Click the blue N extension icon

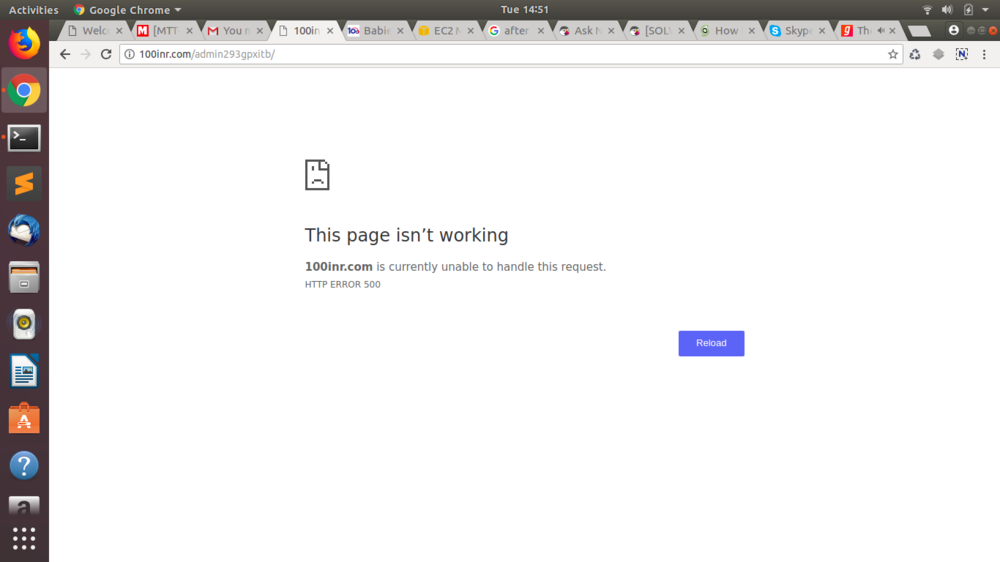click(962, 54)
